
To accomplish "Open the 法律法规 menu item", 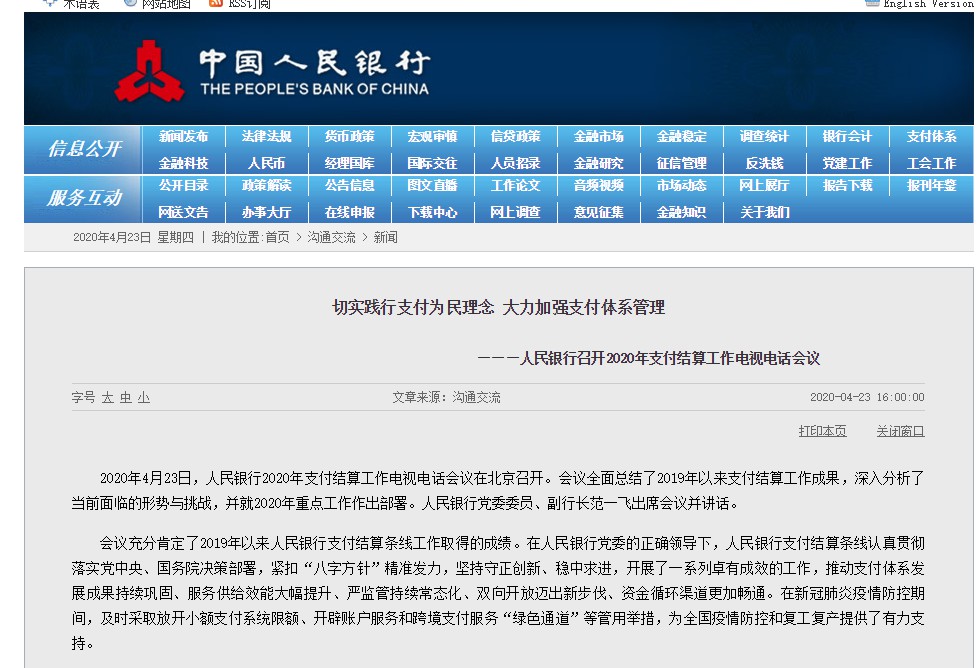I will click(266, 136).
